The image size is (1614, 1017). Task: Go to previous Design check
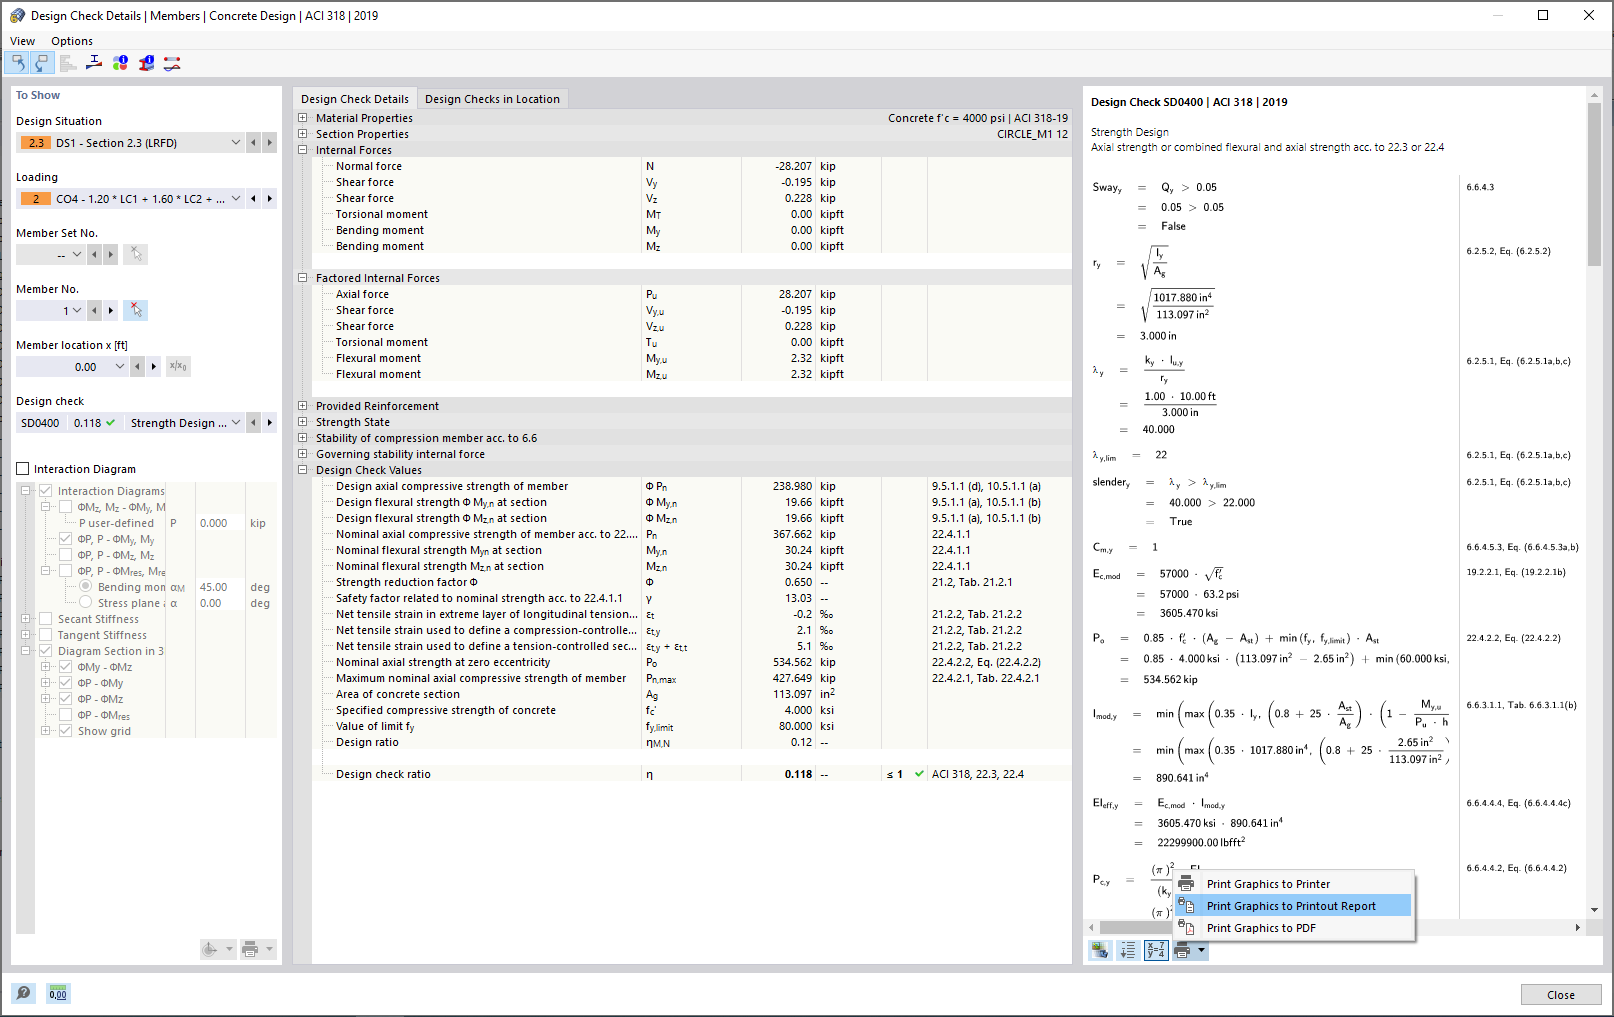(254, 423)
